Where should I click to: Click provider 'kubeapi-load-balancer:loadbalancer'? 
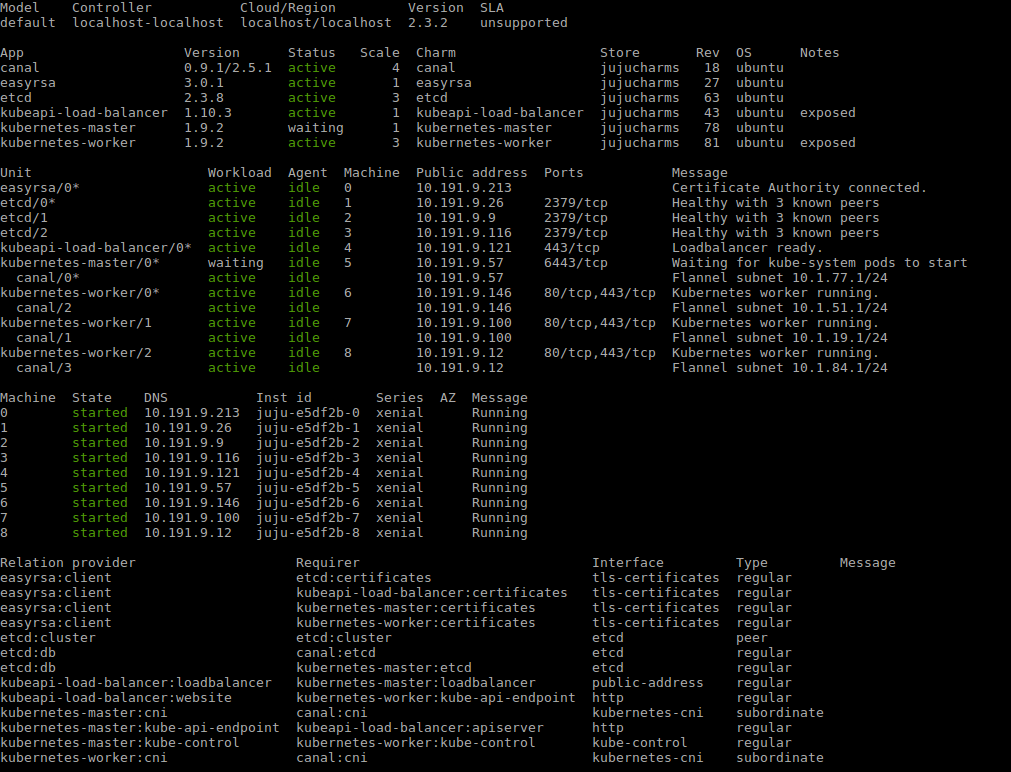pos(136,682)
